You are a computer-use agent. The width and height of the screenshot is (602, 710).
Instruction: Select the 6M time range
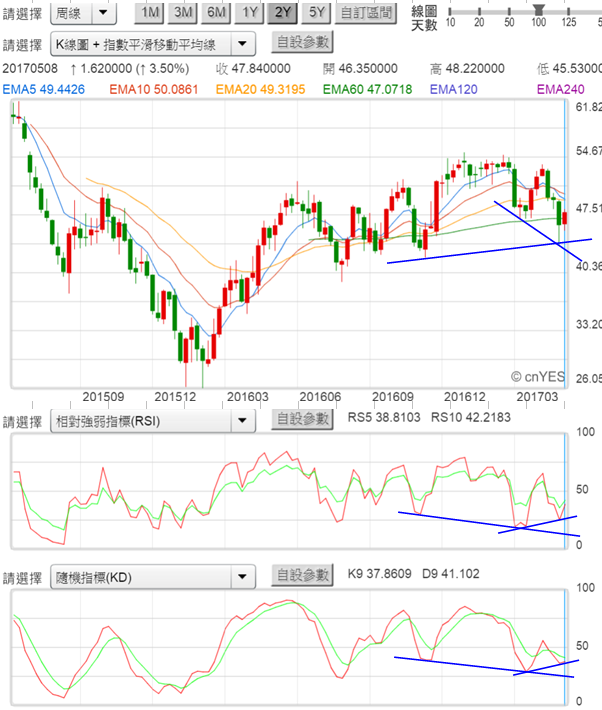tap(216, 12)
